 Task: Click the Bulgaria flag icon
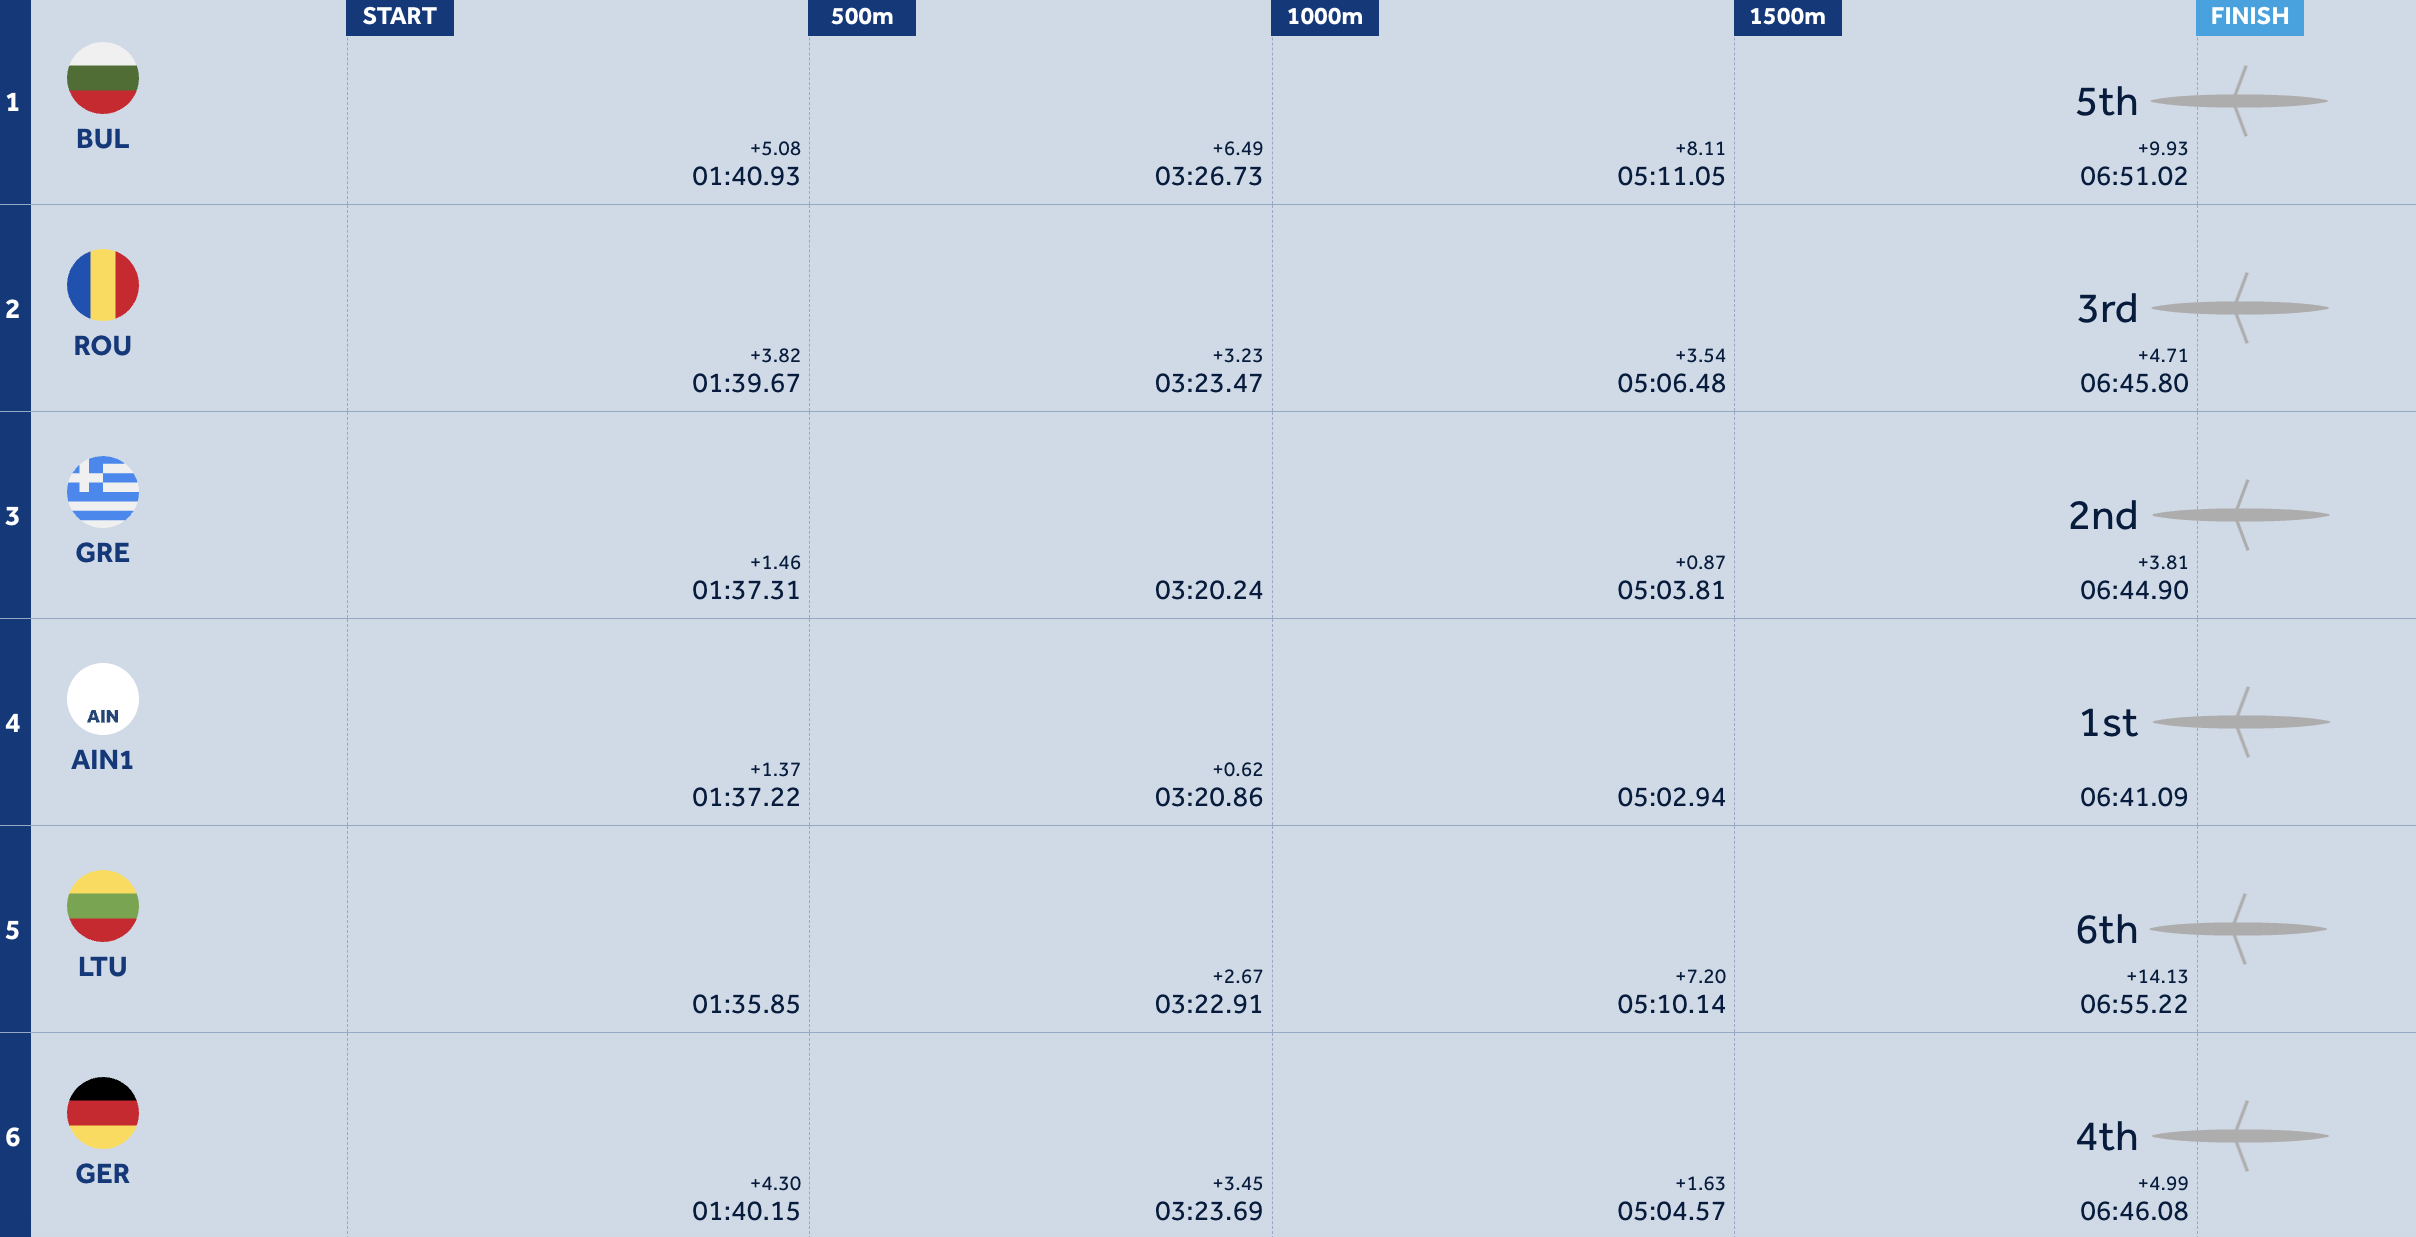click(x=103, y=78)
